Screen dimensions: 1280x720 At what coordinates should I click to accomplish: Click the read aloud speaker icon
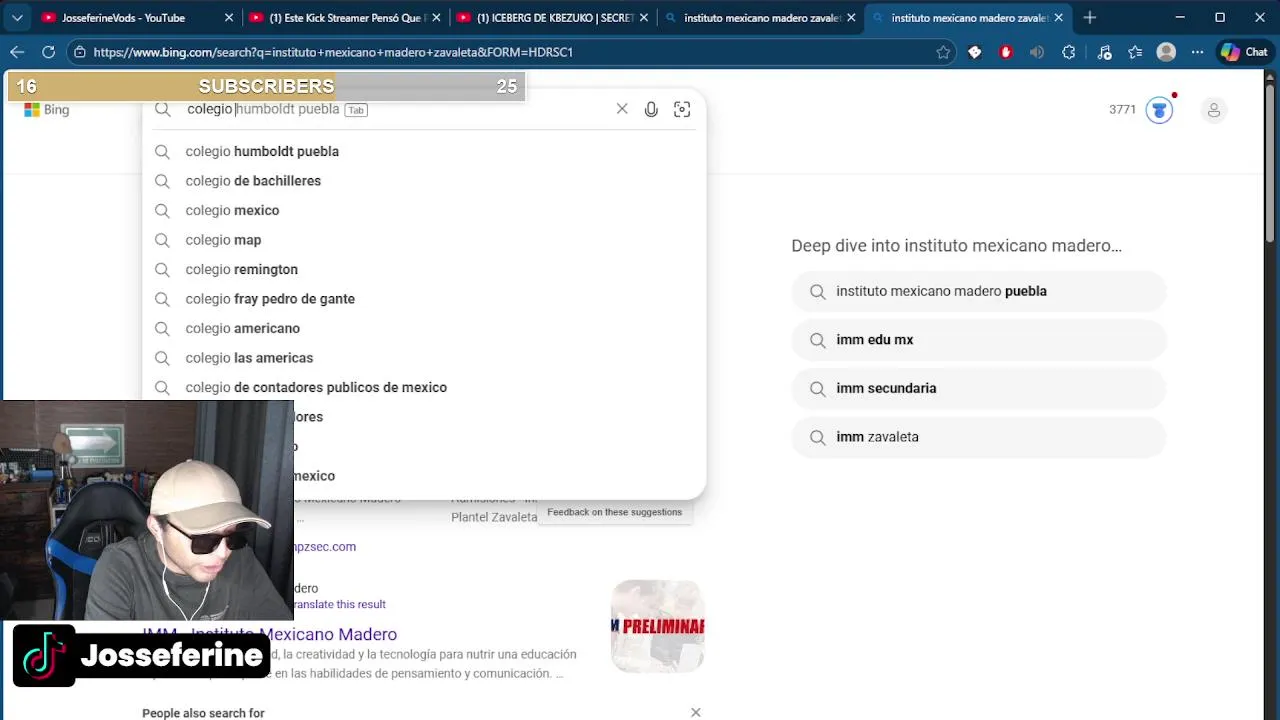[1037, 52]
